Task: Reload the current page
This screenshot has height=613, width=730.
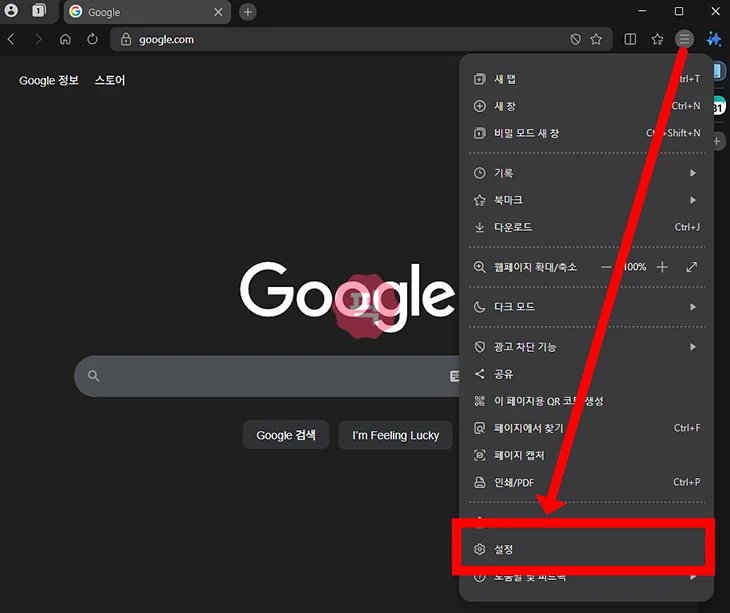Action: pos(92,39)
